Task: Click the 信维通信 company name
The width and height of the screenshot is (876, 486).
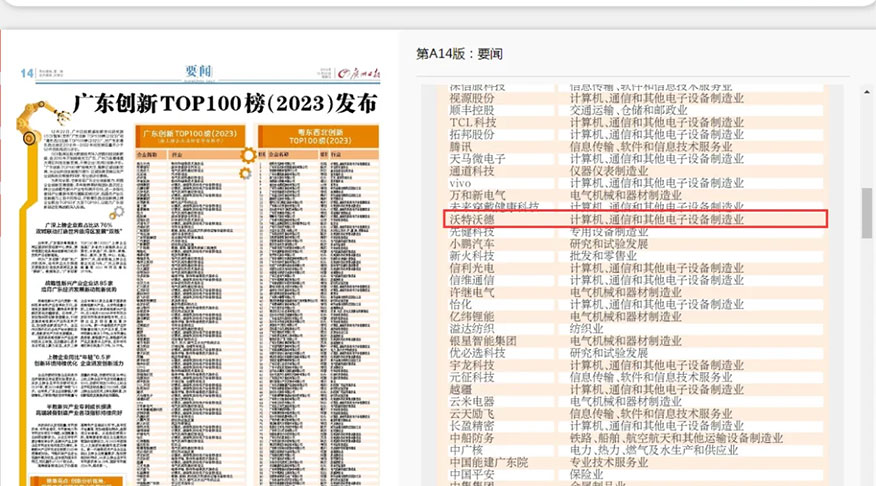Action: point(472,280)
